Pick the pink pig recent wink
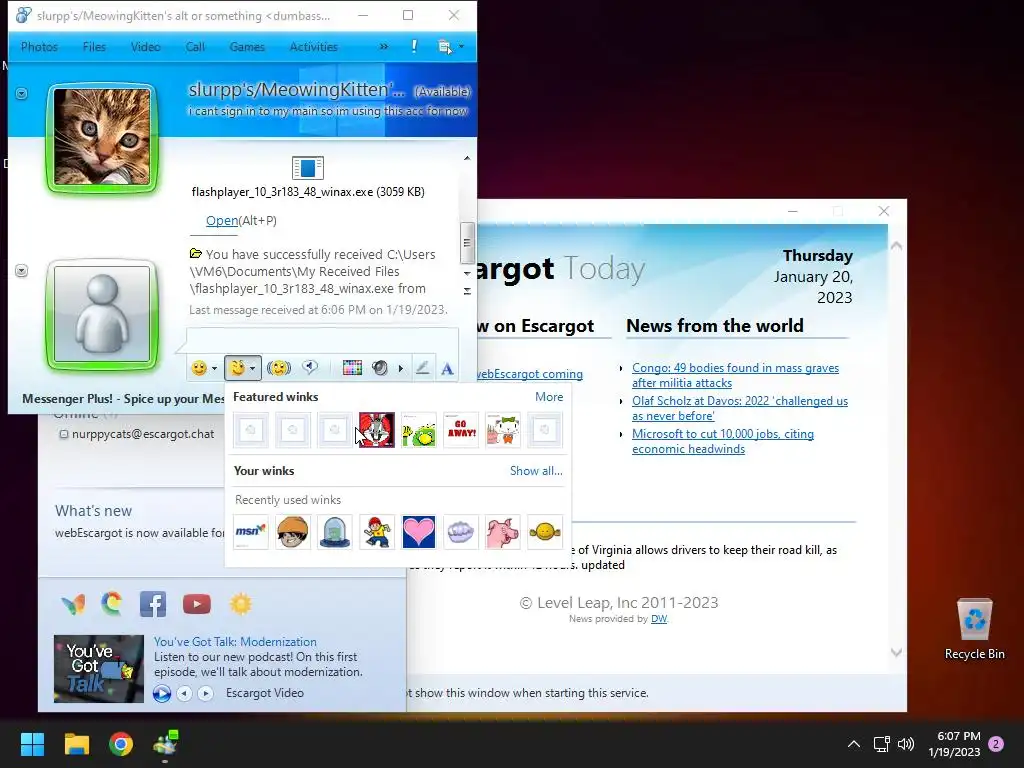 coord(503,532)
